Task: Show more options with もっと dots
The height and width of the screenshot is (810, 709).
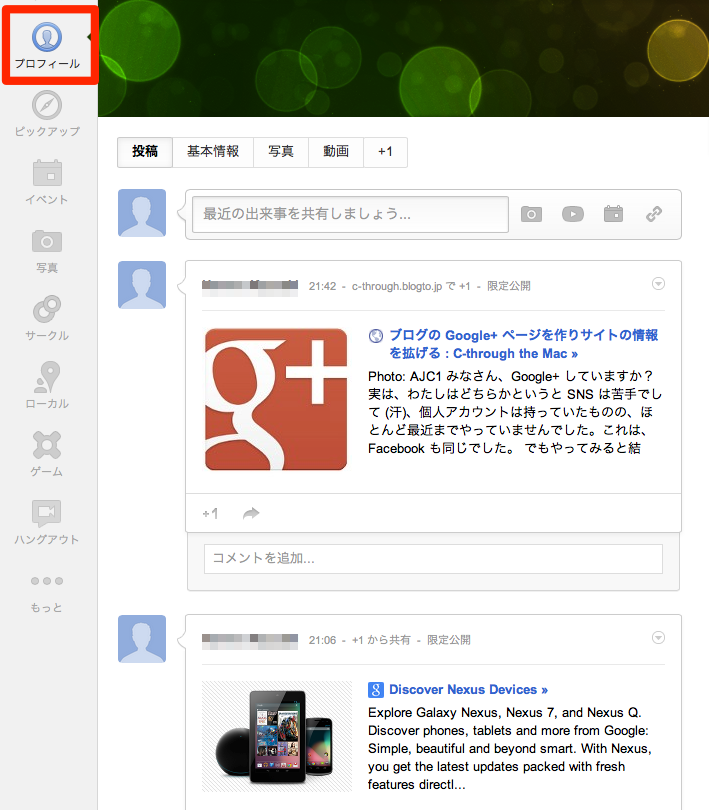Action: coord(47,581)
